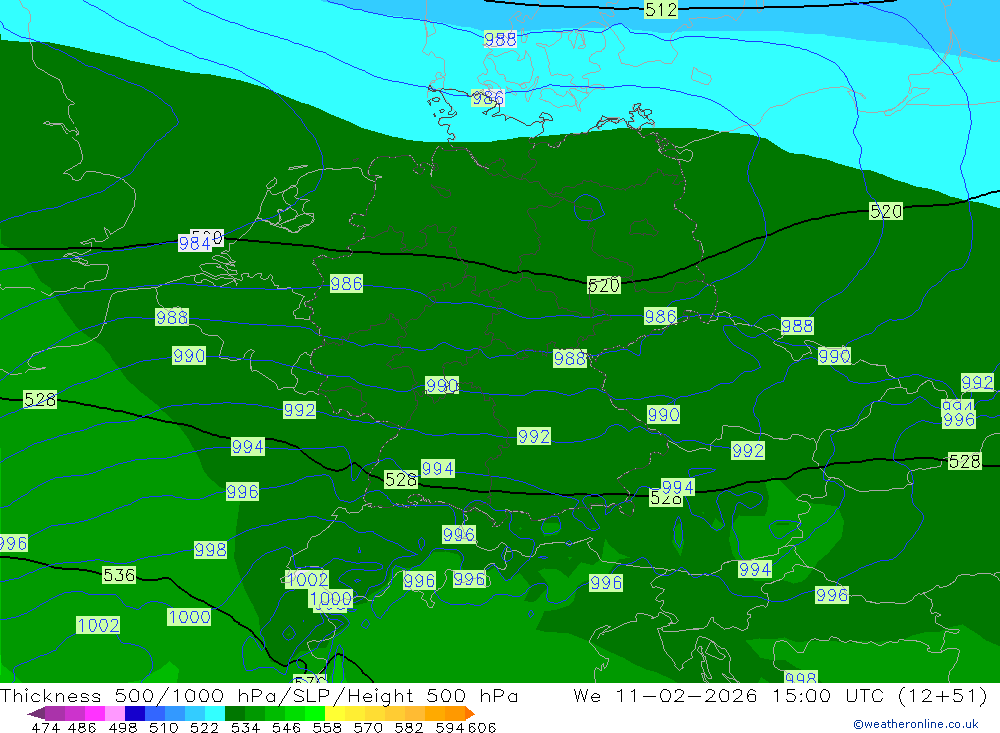1000x733 pixels.
Task: Click the 'Thickness 500/1000 hPa/SLP/Height 500 hPa' map title
Action: pos(259,695)
